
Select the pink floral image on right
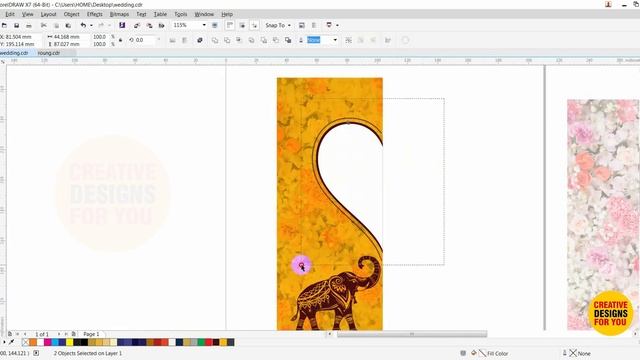[603, 214]
